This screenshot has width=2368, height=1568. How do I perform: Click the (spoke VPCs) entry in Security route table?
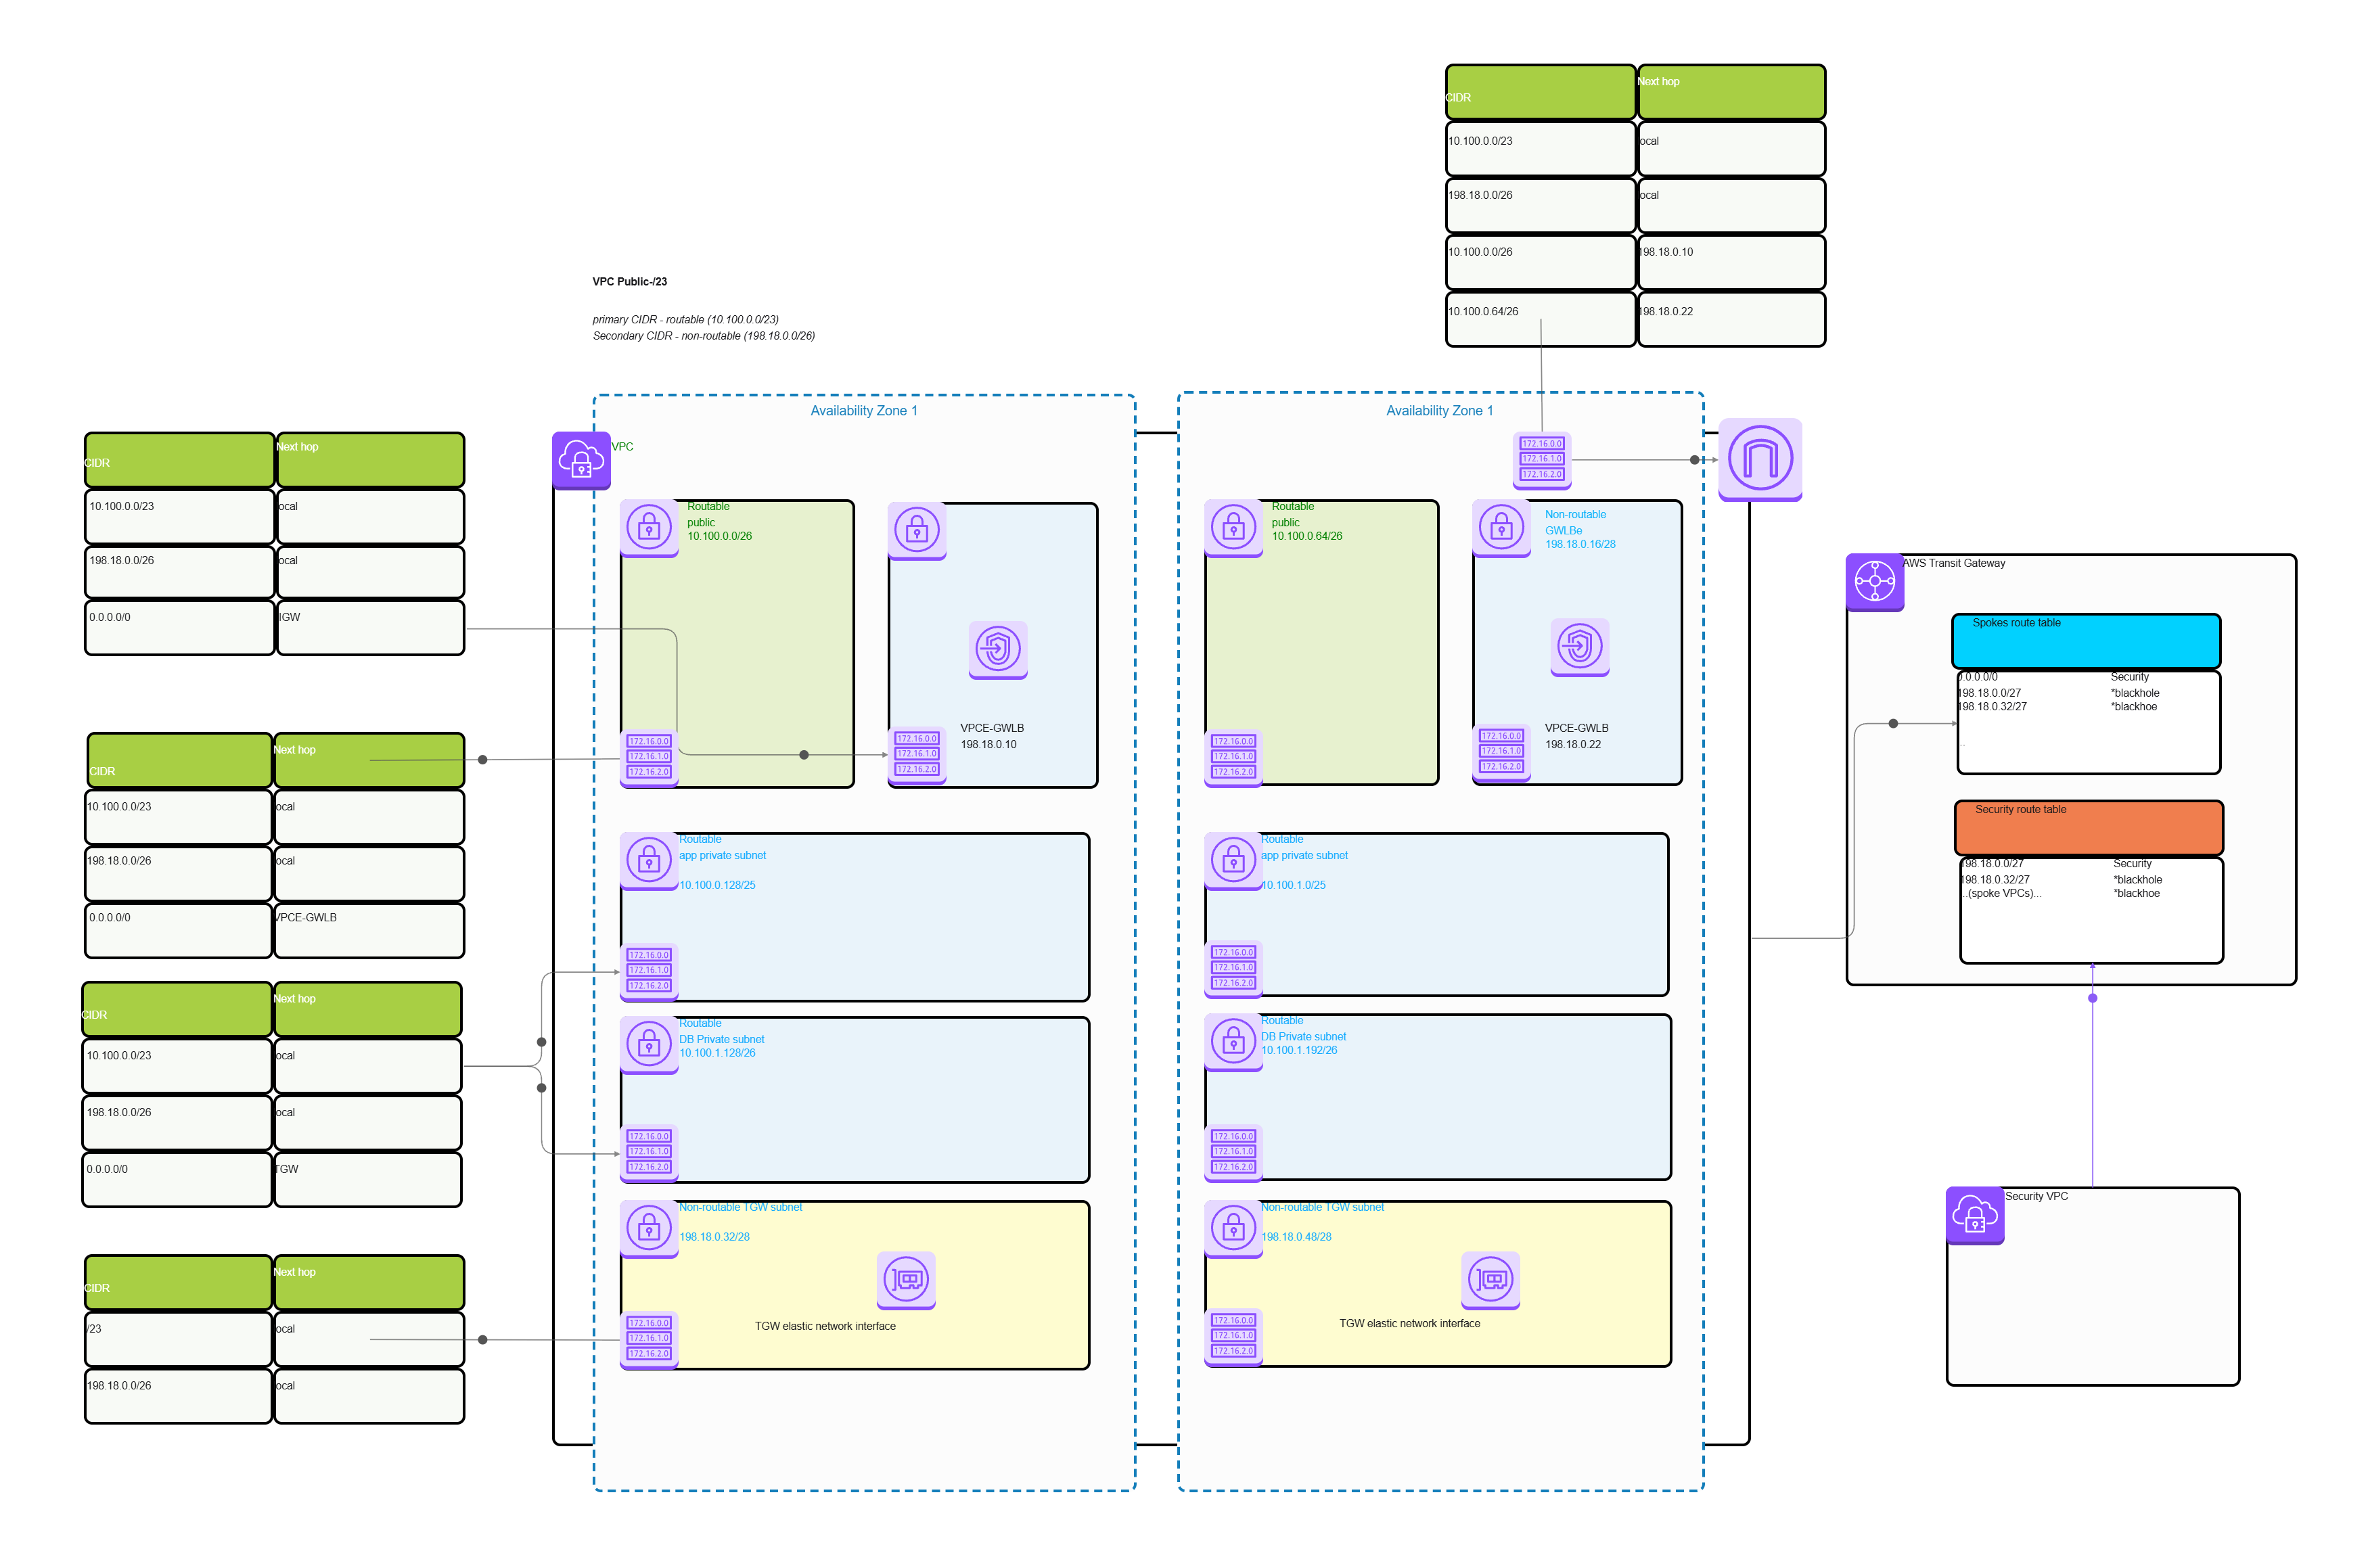2001,893
